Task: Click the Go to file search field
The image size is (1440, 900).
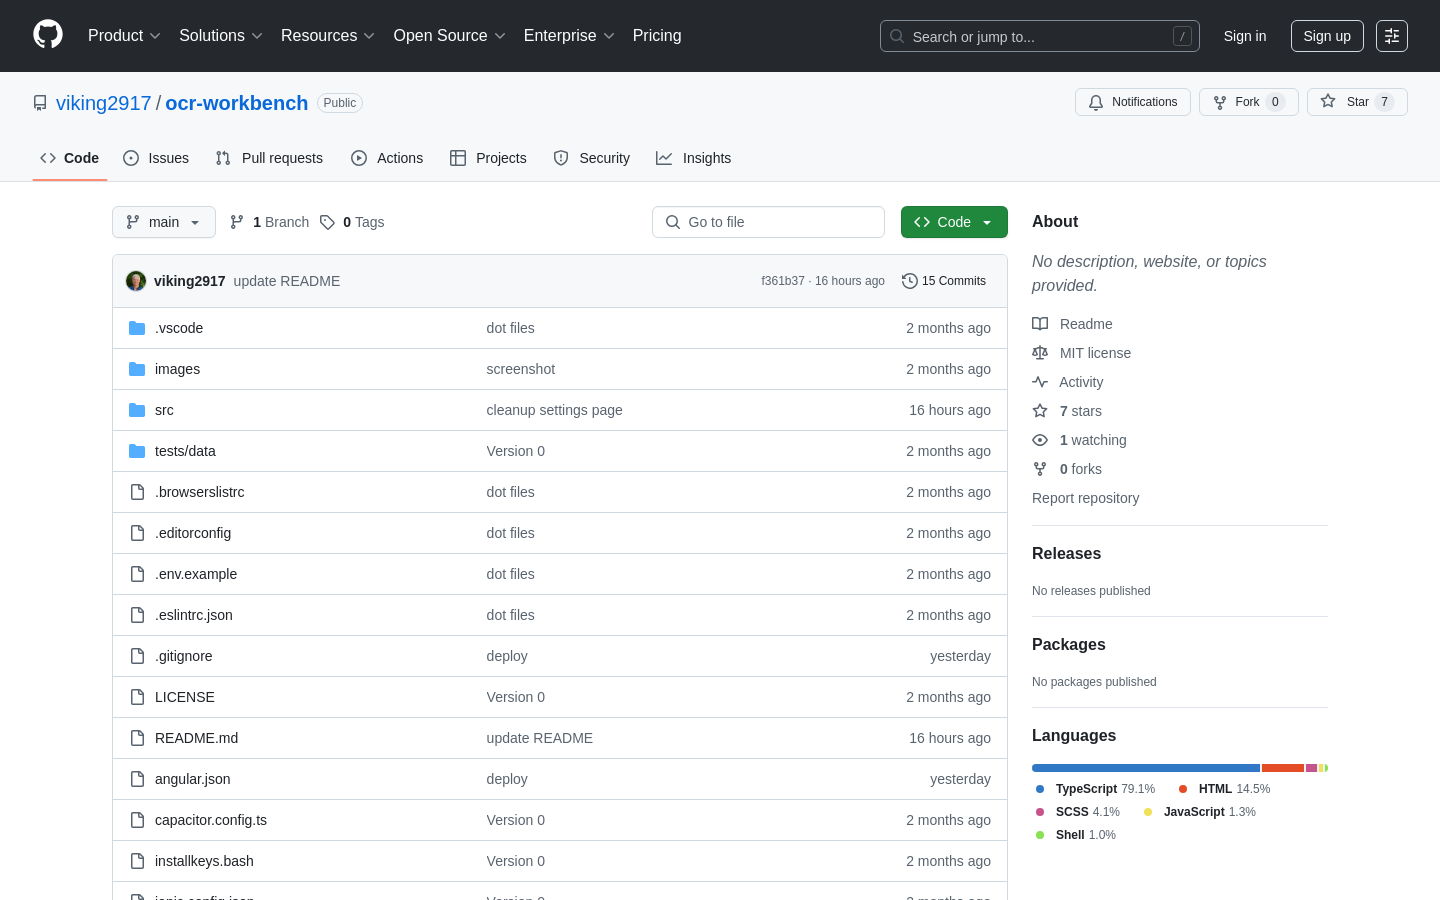Action: click(768, 222)
